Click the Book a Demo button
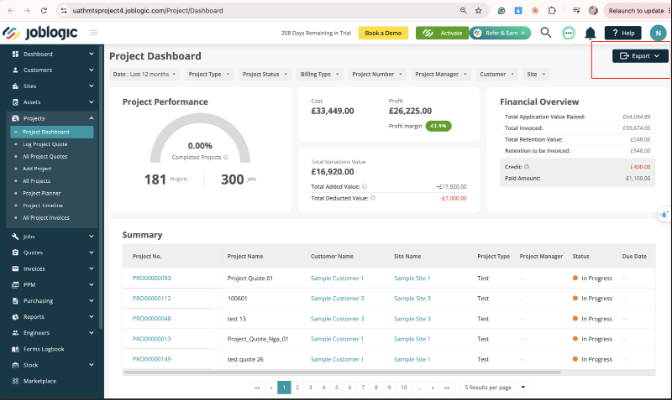Viewport: 672px width, 400px height. [383, 33]
